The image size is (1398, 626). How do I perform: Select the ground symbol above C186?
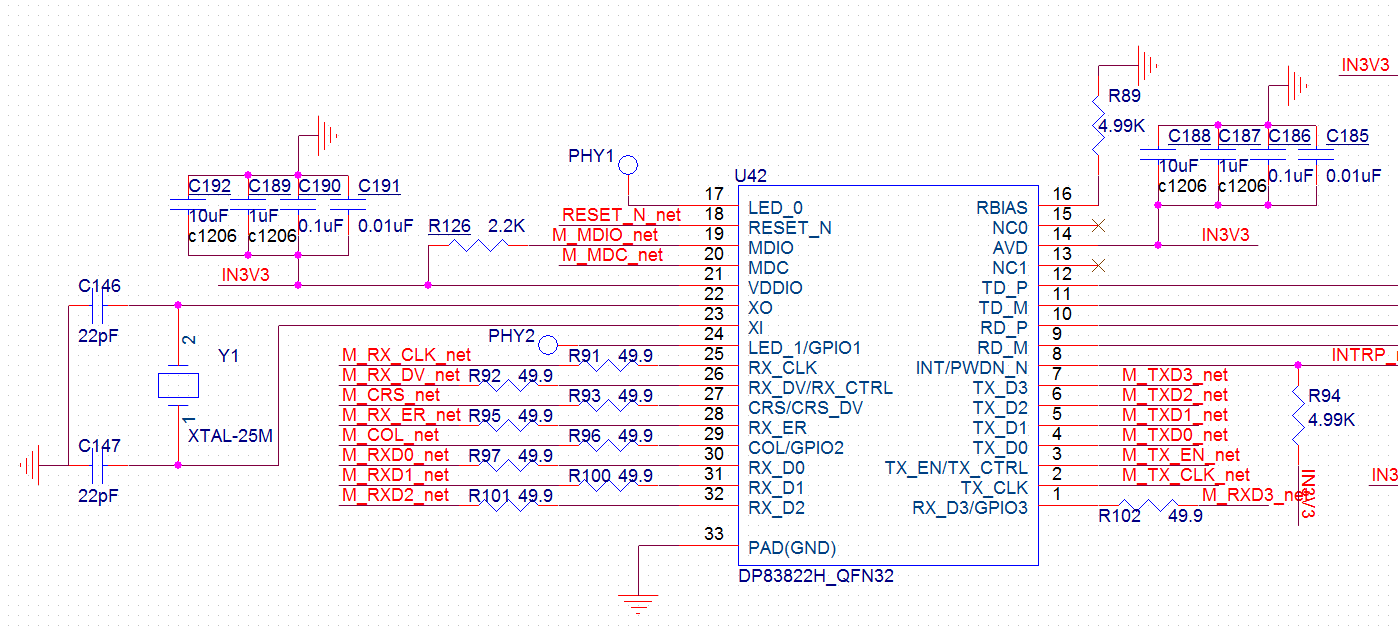pyautogui.click(x=1297, y=85)
